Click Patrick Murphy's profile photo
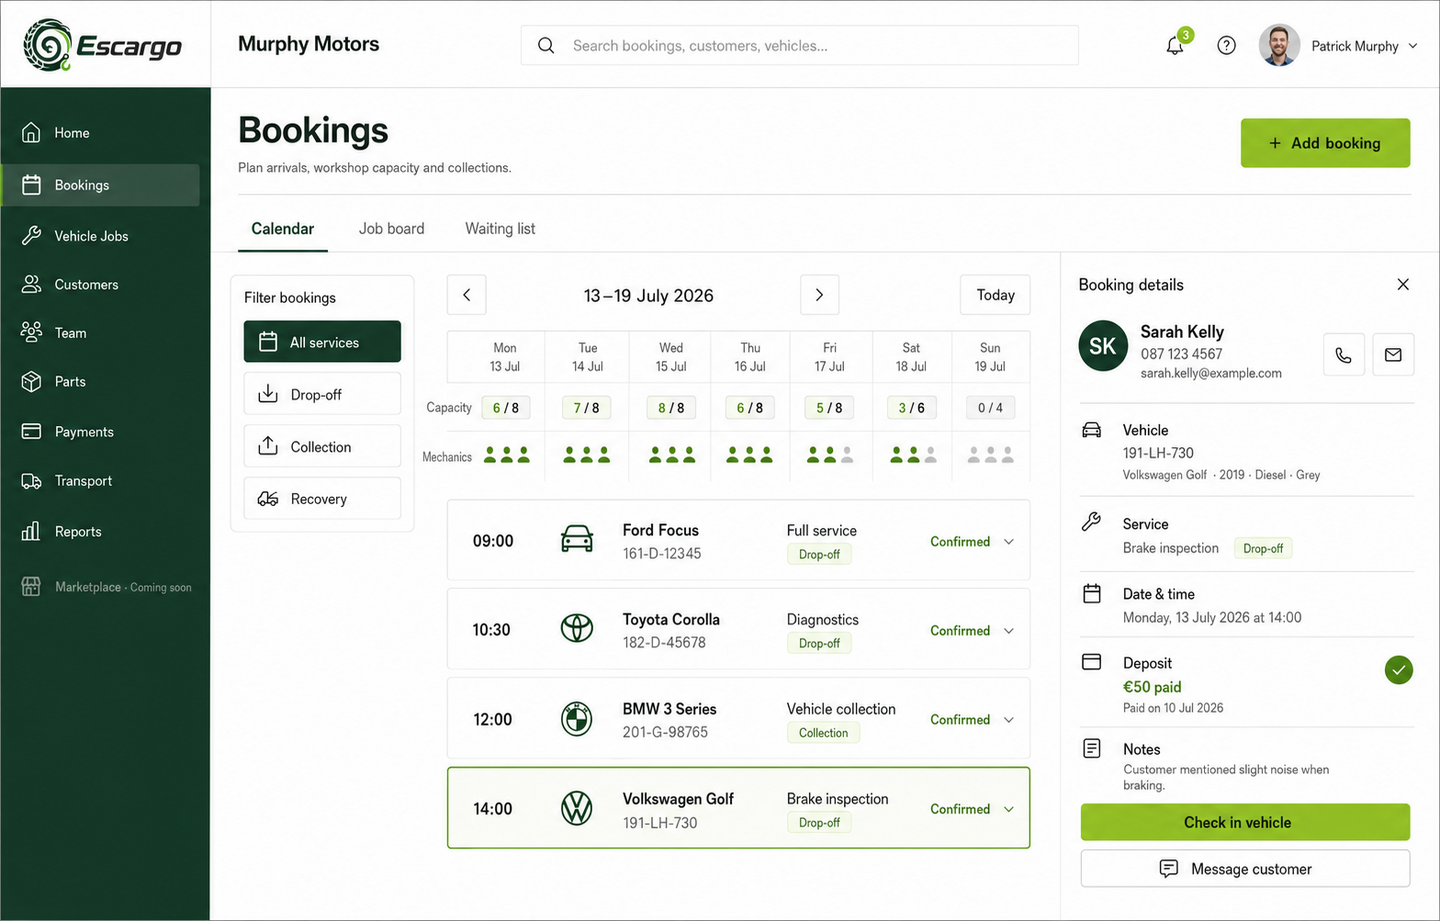This screenshot has height=921, width=1440. click(x=1279, y=46)
